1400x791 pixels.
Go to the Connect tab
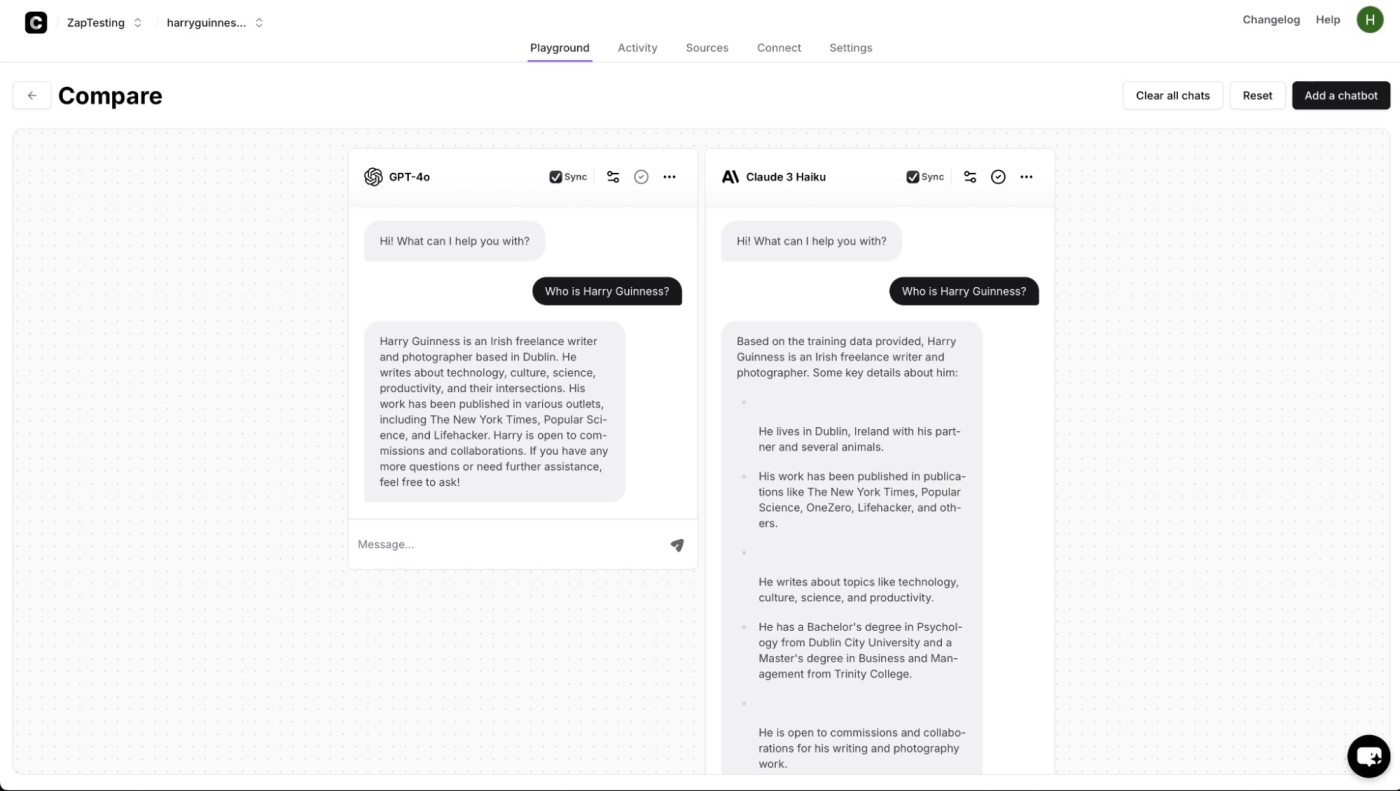click(779, 48)
